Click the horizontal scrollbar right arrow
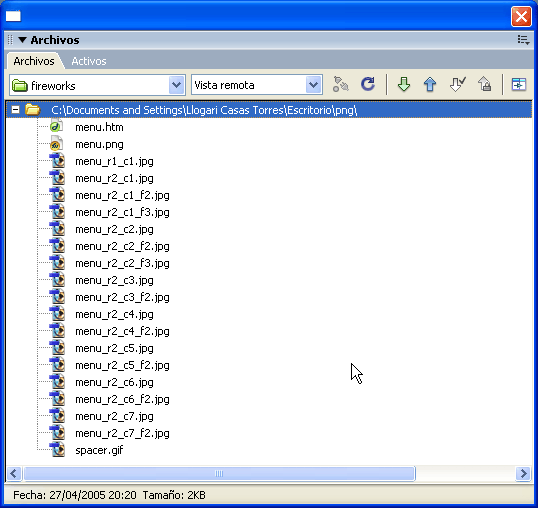The width and height of the screenshot is (538, 508). pos(523,474)
